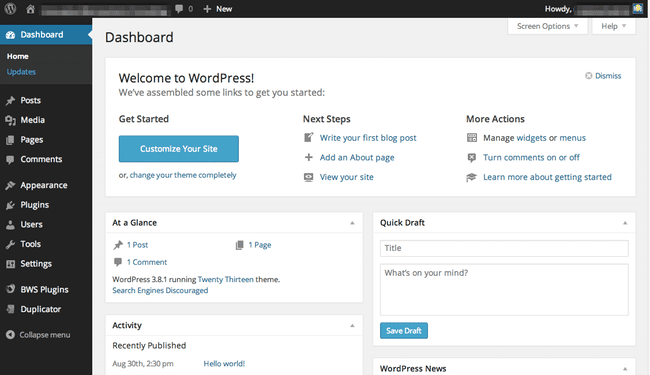Open Write your first blog post link

coord(368,138)
